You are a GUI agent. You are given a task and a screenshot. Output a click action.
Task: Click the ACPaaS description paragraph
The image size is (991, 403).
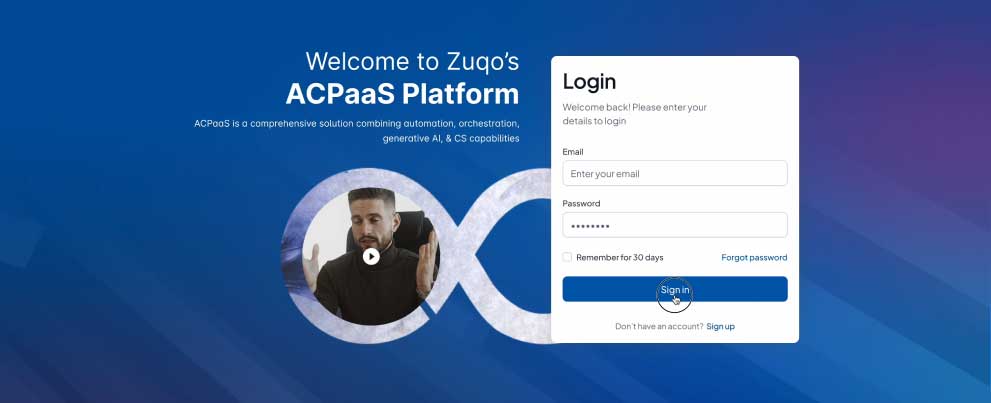pyautogui.click(x=356, y=131)
